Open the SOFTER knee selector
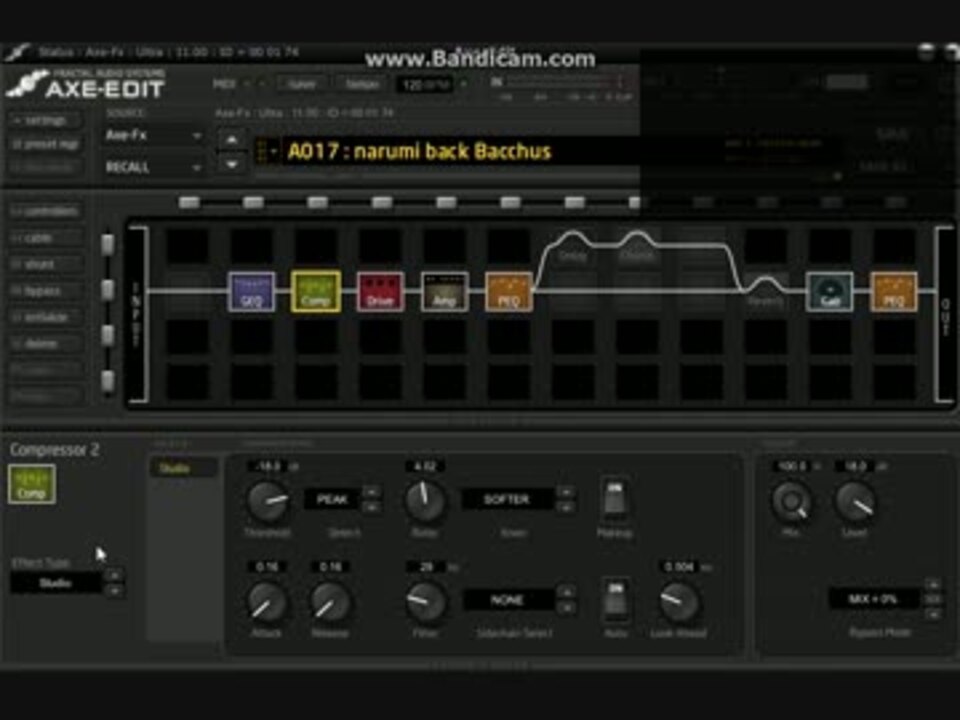This screenshot has width=960, height=720. [507, 500]
